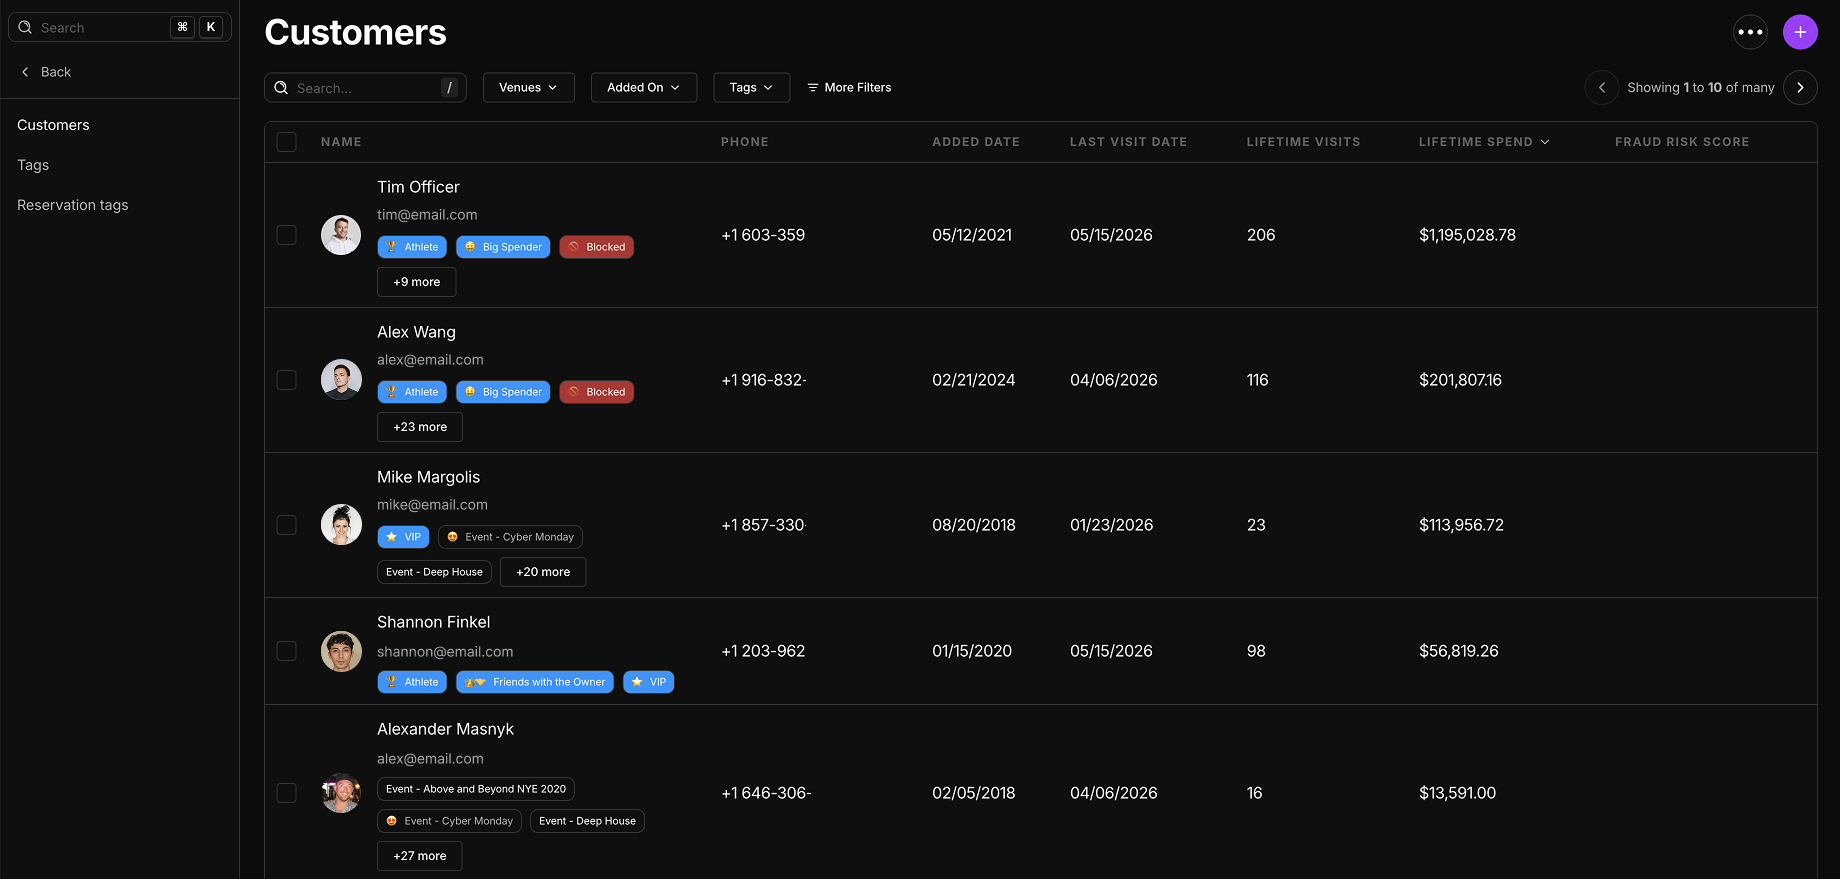The width and height of the screenshot is (1840, 879).
Task: Focus the sidebar global Search field
Action: [x=120, y=28]
